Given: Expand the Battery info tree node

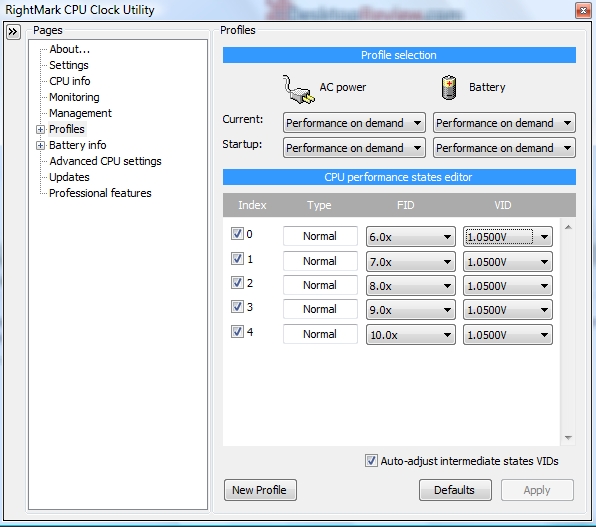Looking at the screenshot, I should pyautogui.click(x=40, y=145).
